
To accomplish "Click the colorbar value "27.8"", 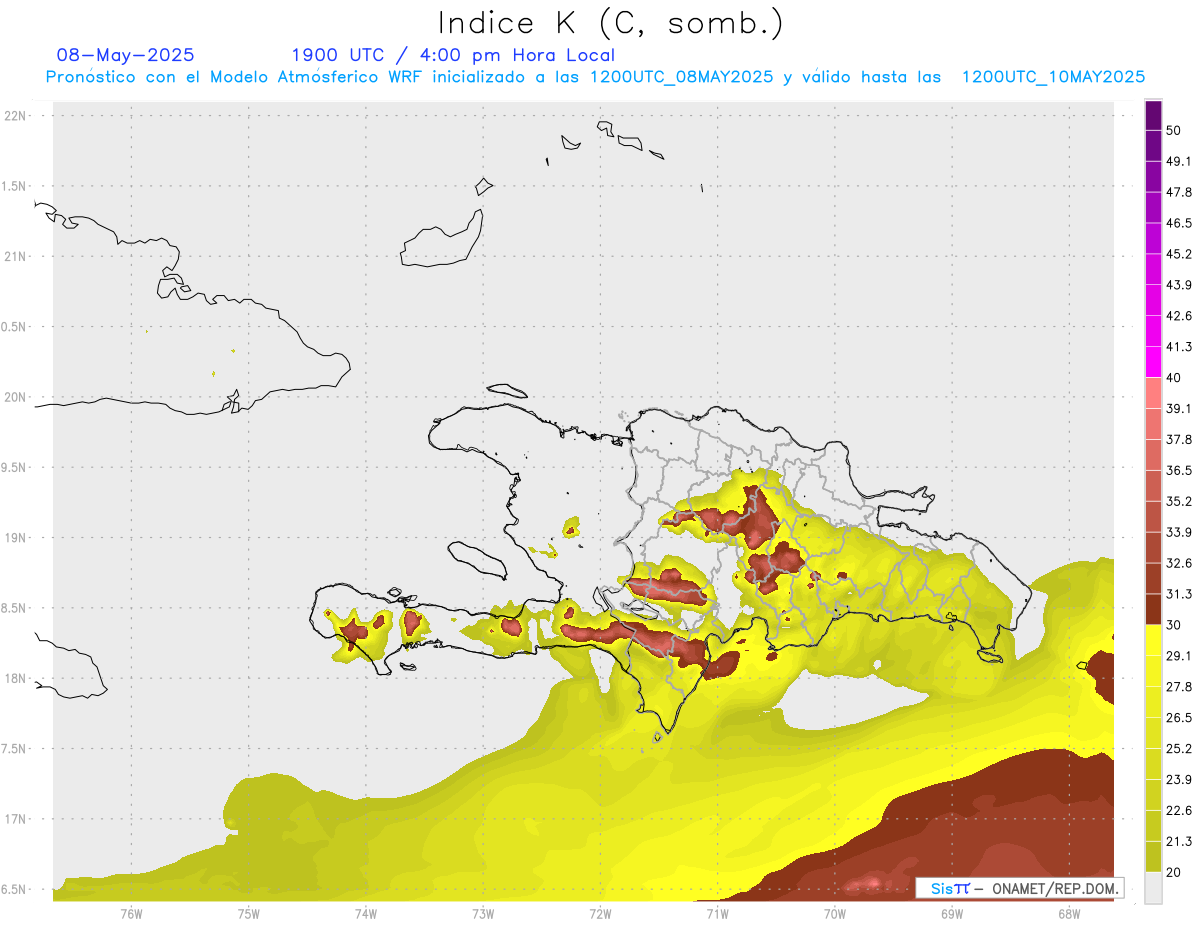I will click(x=1179, y=688).
